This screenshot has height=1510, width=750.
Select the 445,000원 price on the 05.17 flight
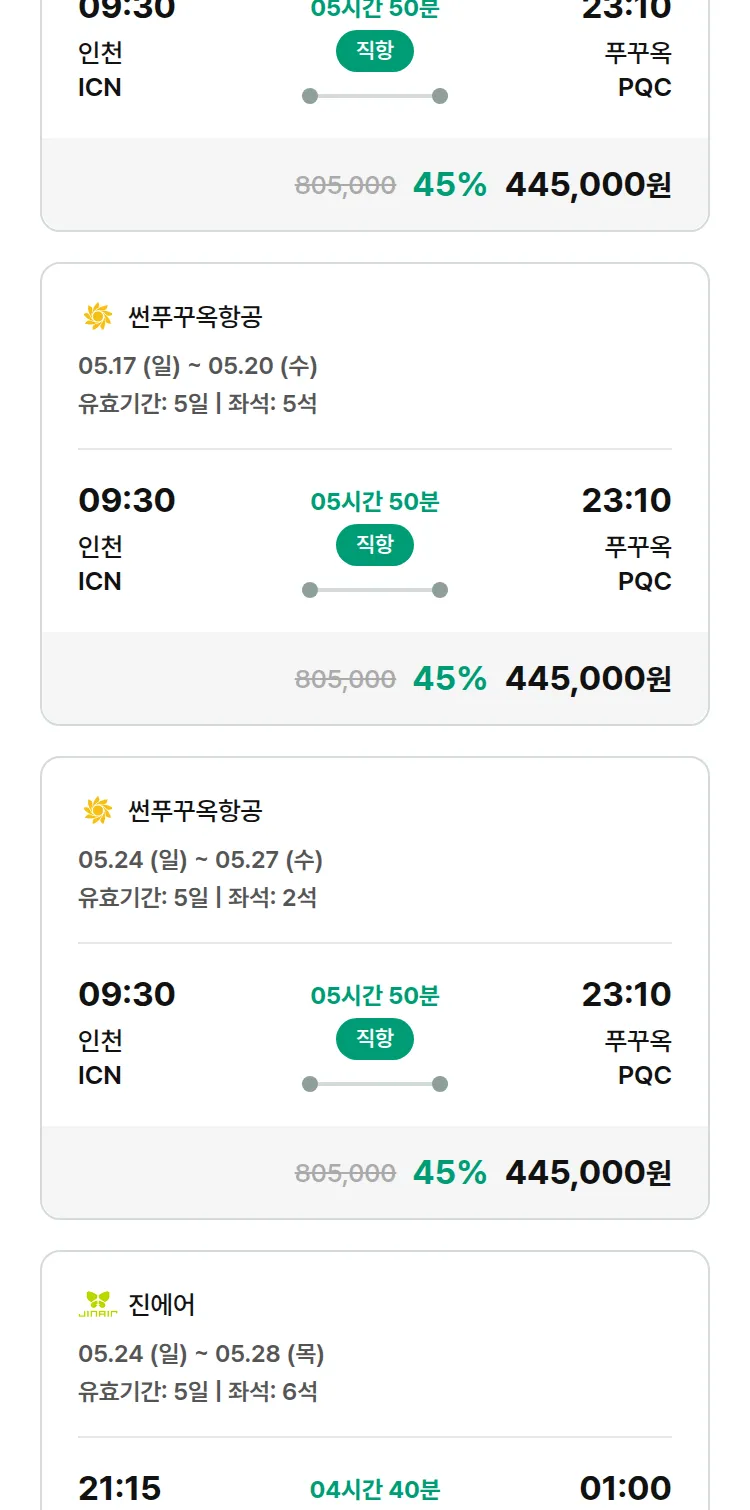click(x=588, y=678)
